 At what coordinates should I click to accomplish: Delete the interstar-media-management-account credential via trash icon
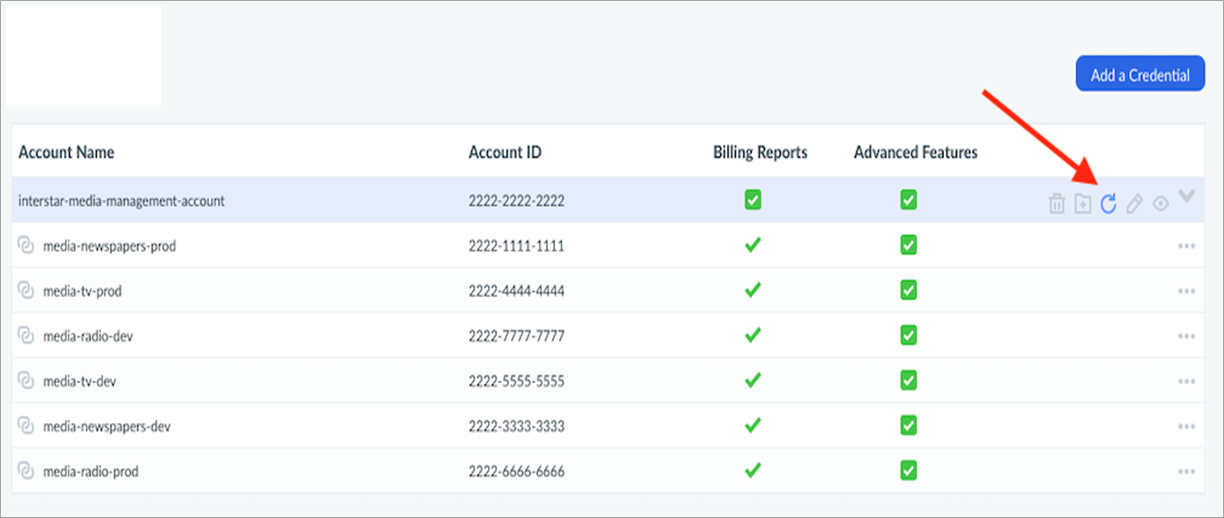[x=1056, y=204]
